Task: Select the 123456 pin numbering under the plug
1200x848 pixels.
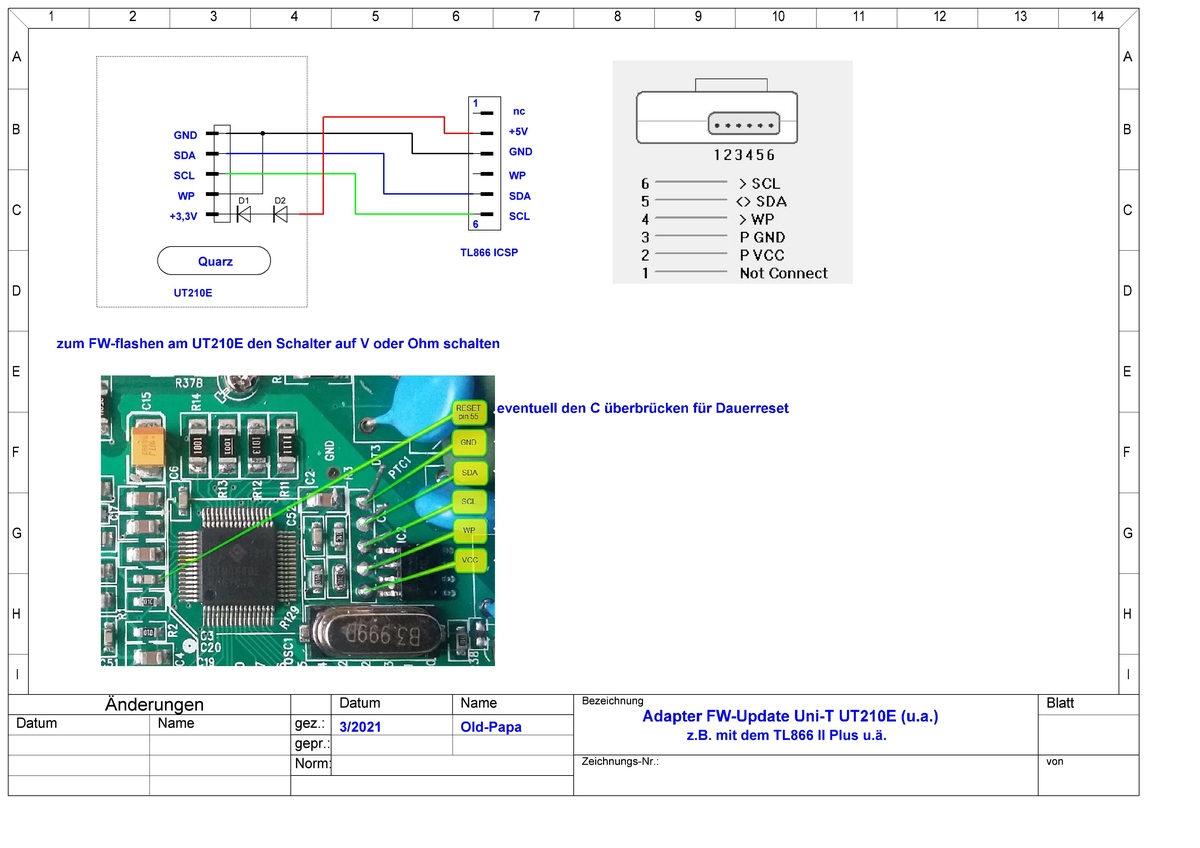Action: [744, 155]
